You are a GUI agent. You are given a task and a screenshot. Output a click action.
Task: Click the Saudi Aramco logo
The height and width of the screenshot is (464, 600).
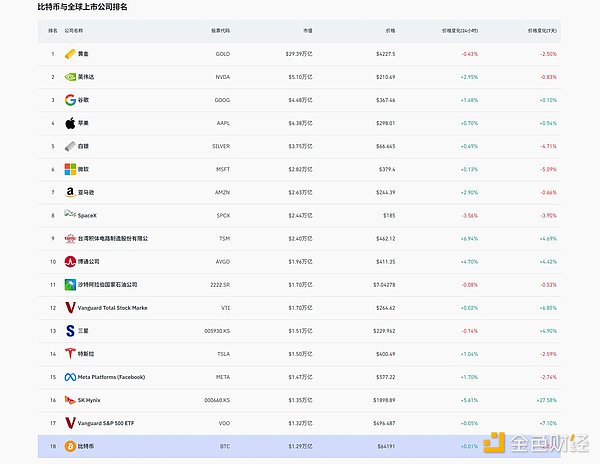70,285
